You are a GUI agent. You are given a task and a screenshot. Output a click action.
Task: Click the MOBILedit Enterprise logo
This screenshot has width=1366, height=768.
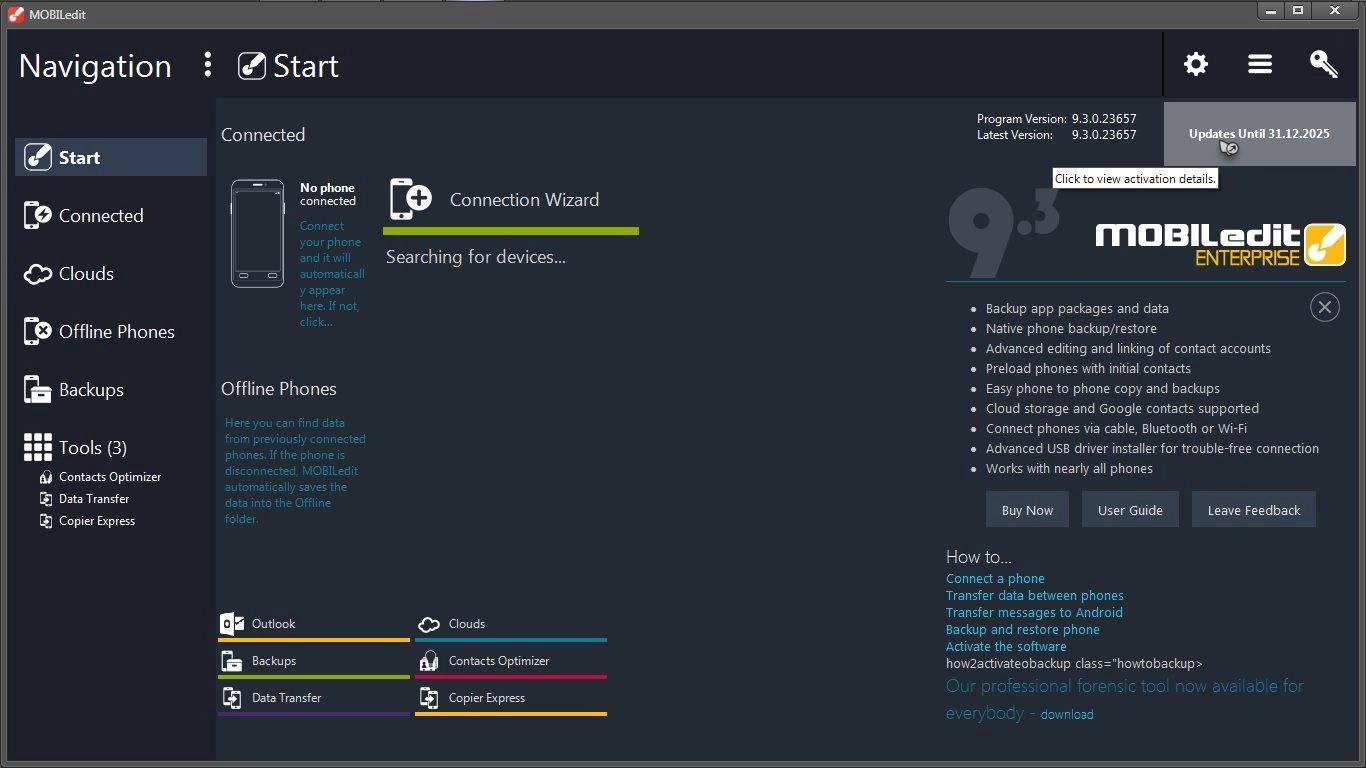click(1220, 244)
